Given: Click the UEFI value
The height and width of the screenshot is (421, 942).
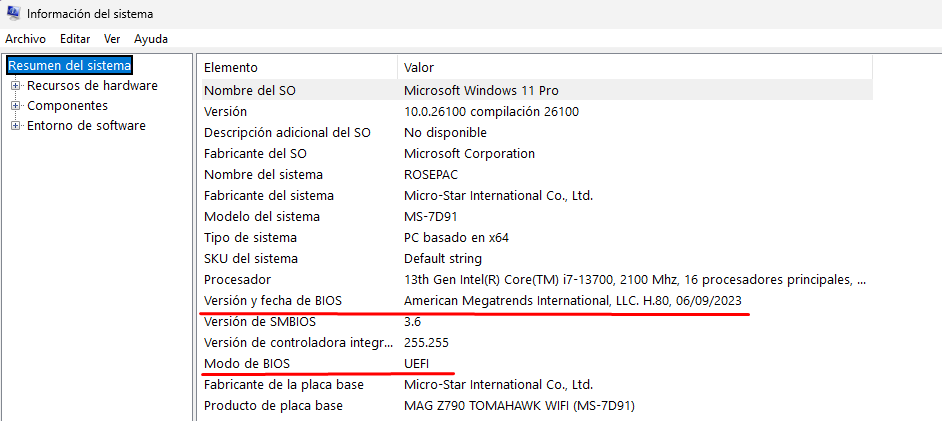Looking at the screenshot, I should click(x=418, y=364).
